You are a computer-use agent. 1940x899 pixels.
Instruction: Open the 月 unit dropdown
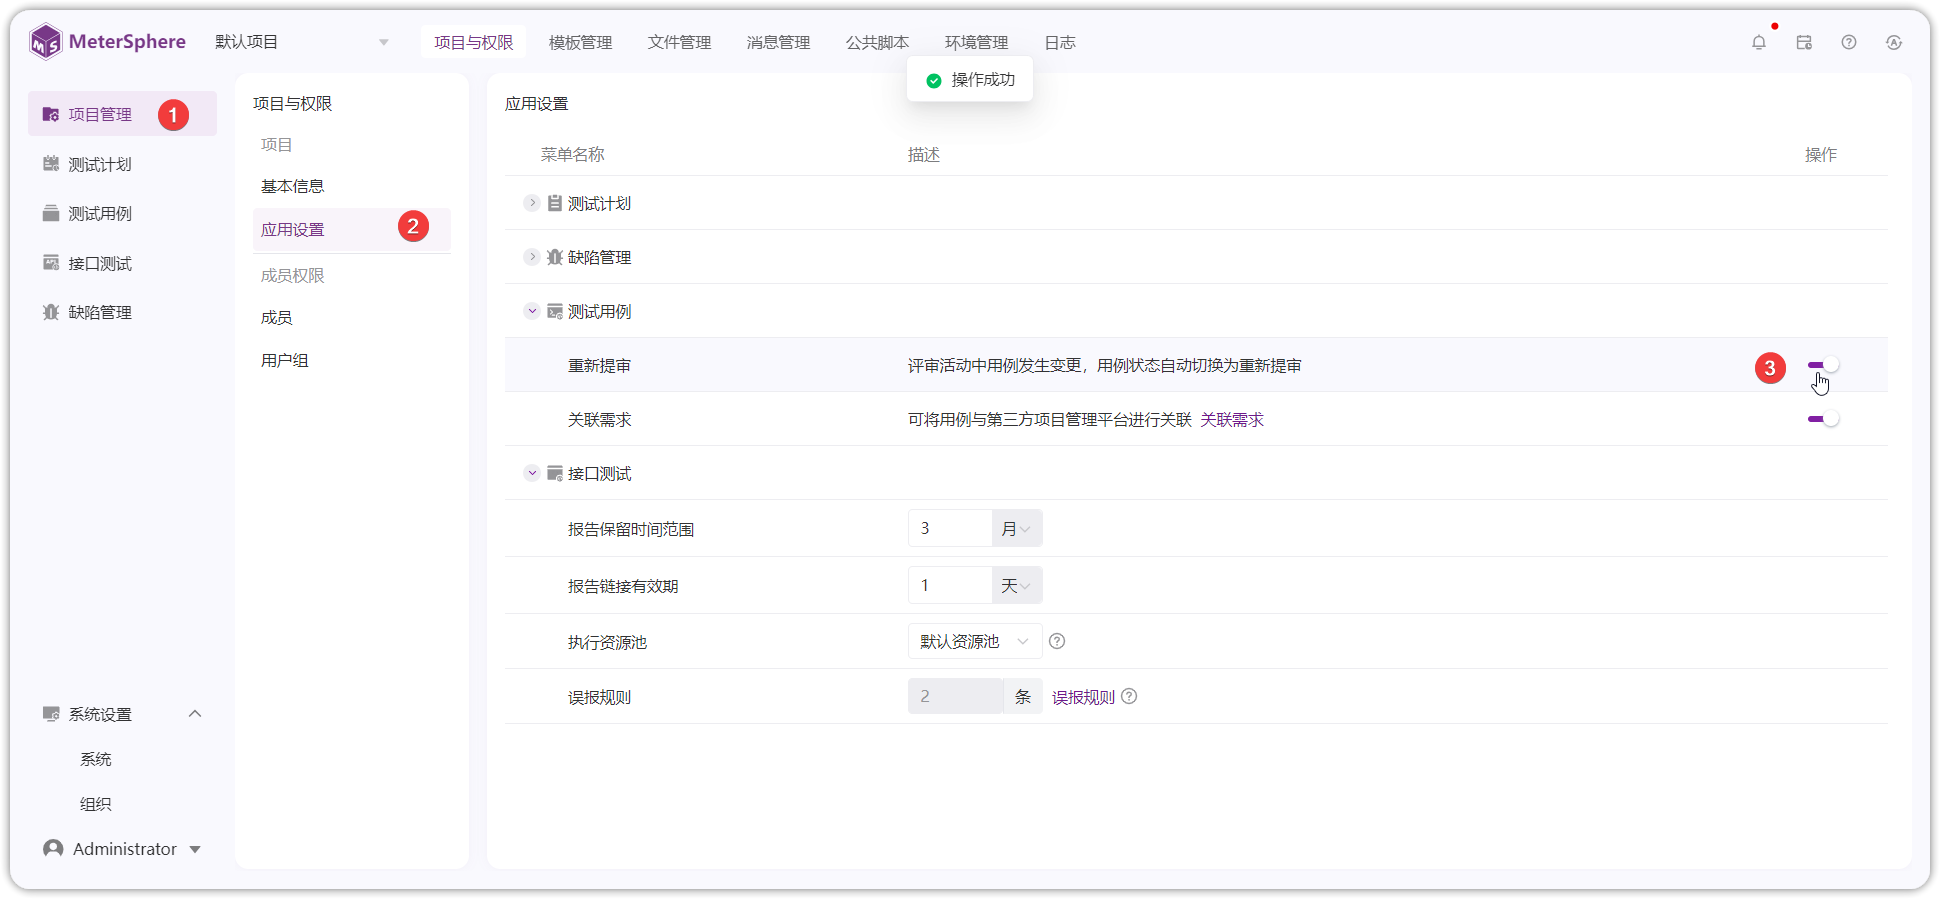click(x=1017, y=528)
